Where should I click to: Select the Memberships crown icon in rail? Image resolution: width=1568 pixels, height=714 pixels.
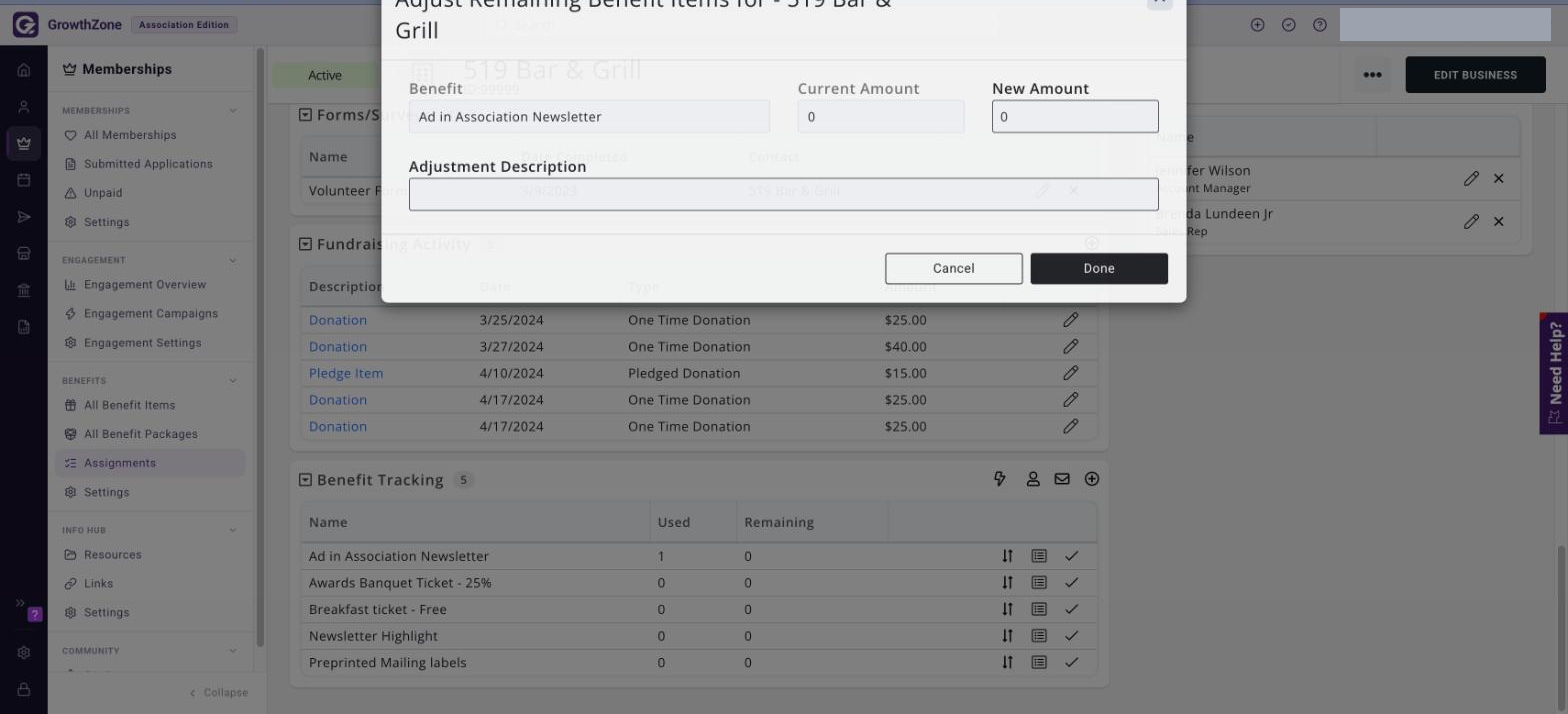[x=24, y=143]
